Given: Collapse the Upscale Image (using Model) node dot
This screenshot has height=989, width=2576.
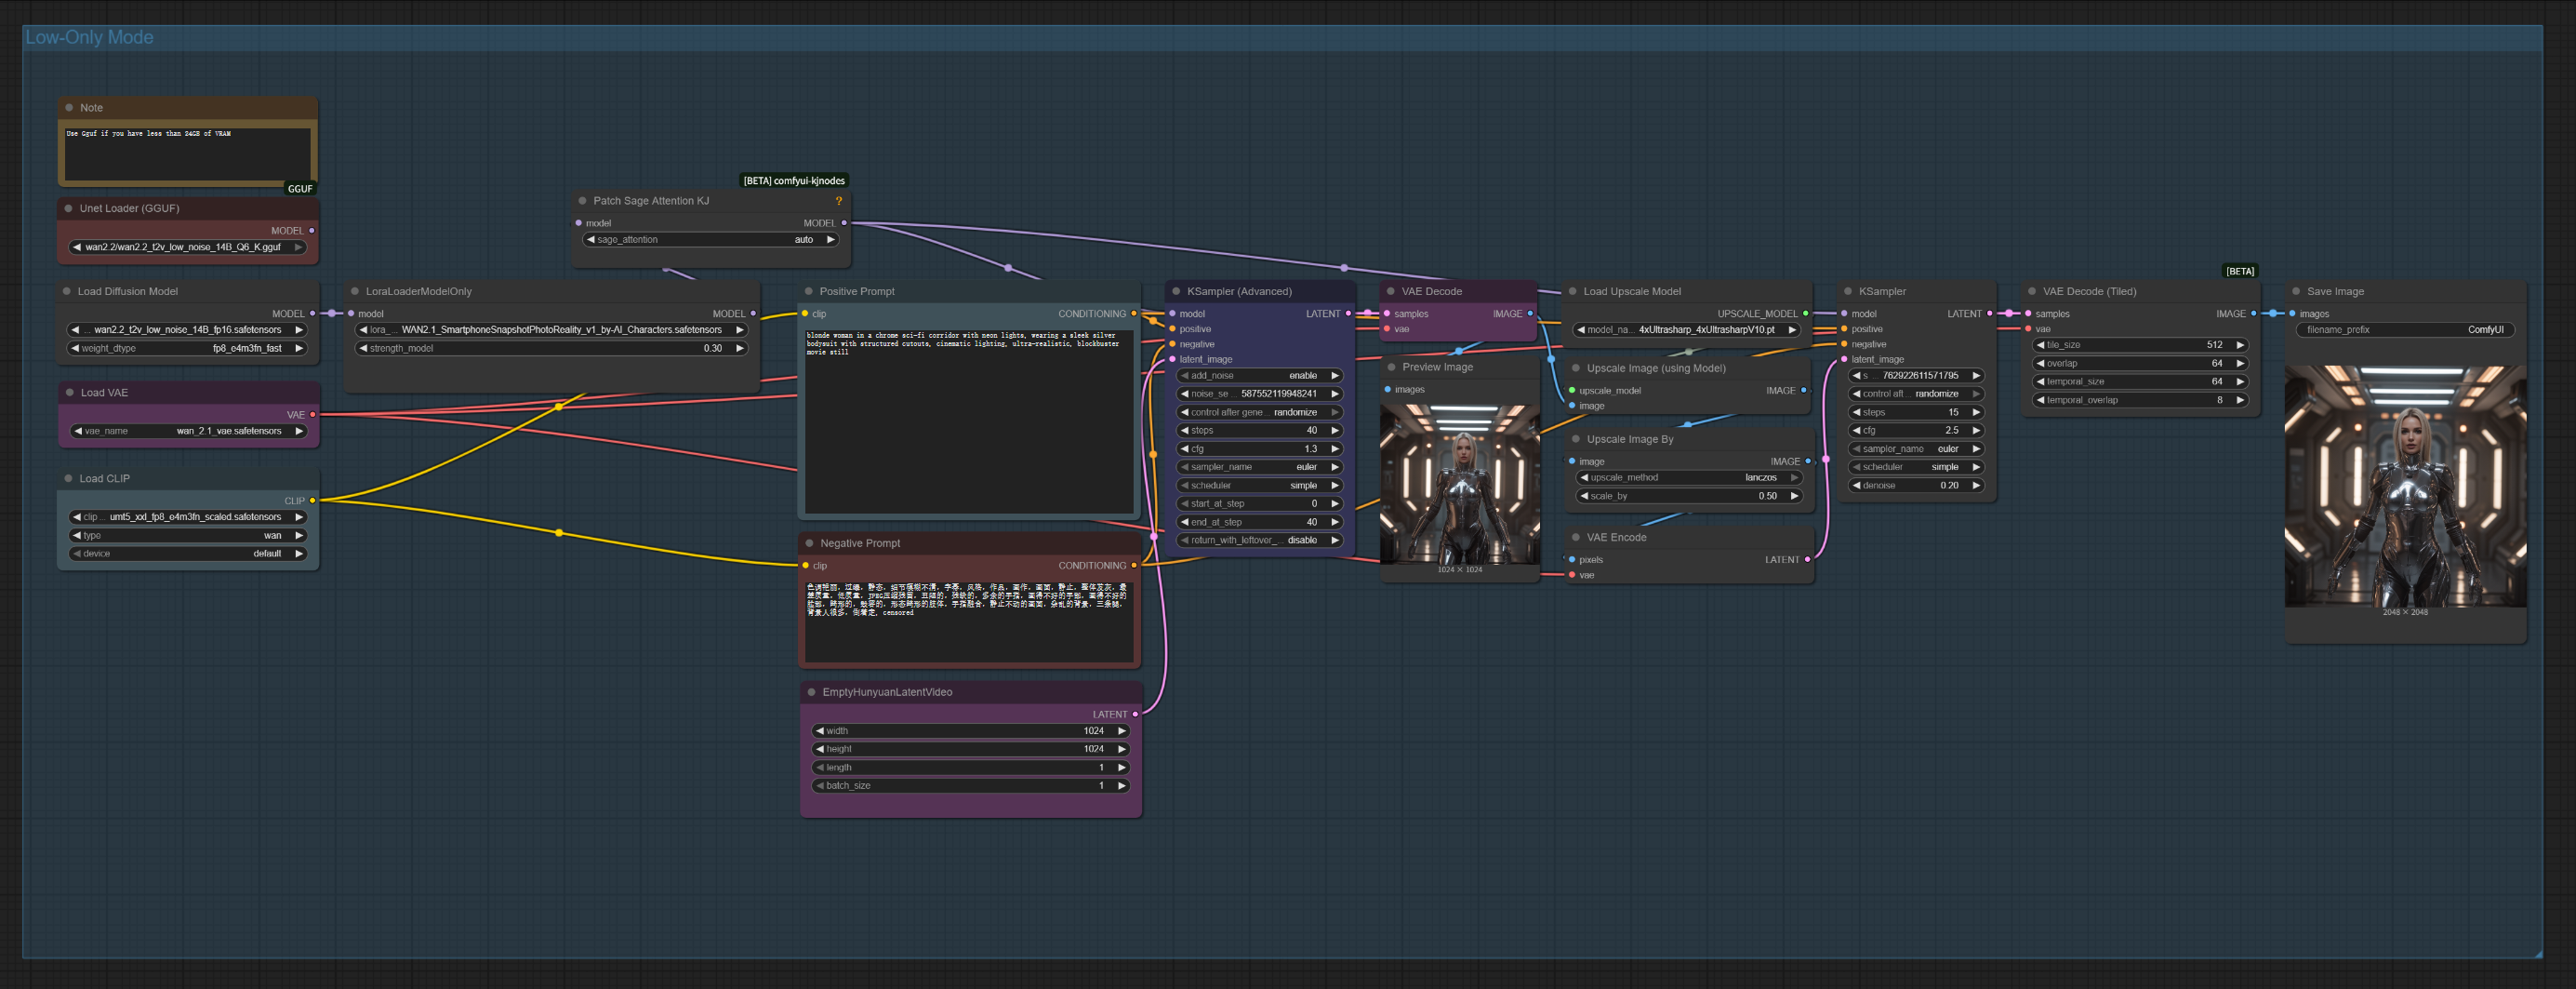Looking at the screenshot, I should click(1576, 369).
